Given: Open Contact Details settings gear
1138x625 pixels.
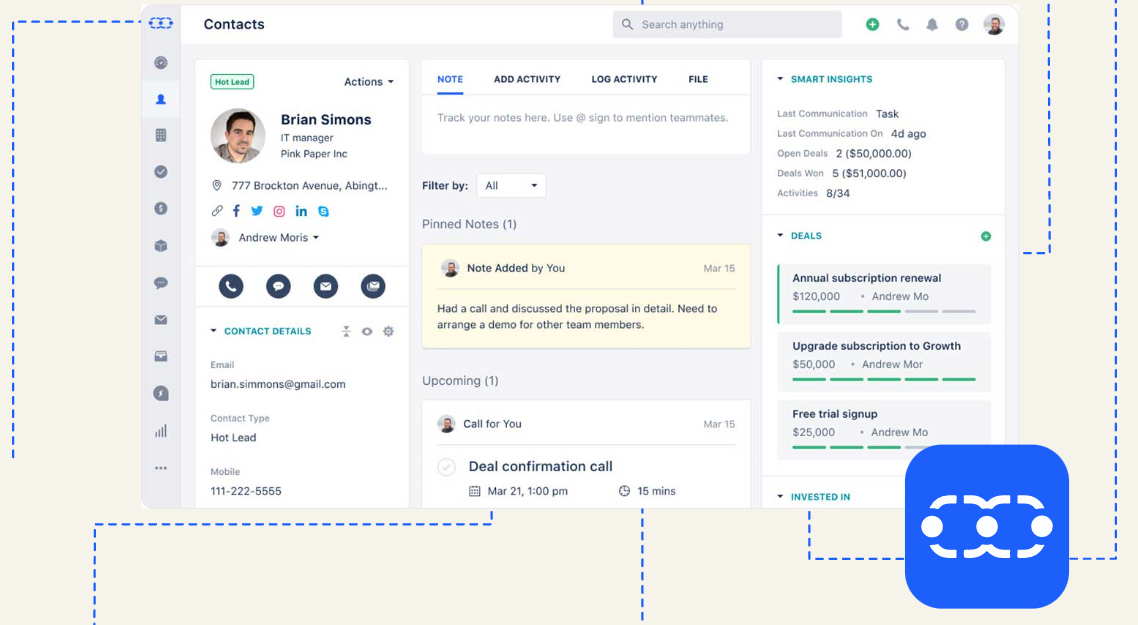Looking at the screenshot, I should tap(388, 331).
